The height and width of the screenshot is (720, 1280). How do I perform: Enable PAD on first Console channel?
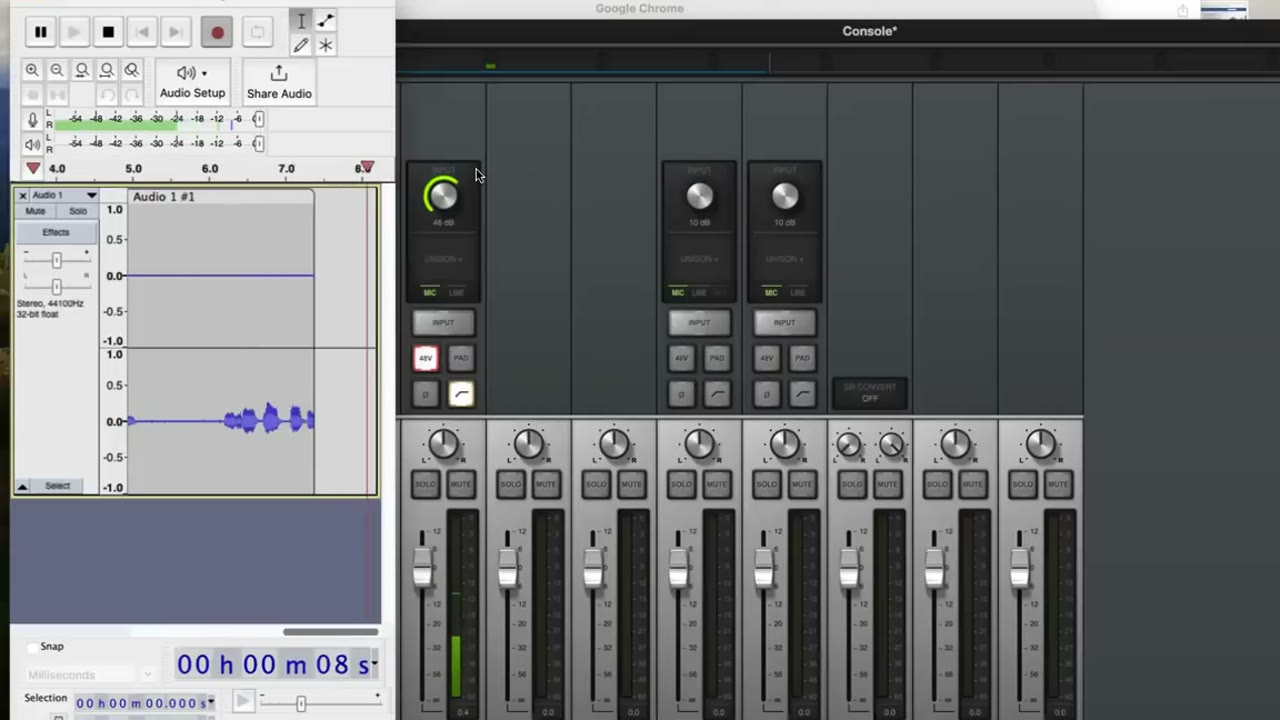point(461,358)
